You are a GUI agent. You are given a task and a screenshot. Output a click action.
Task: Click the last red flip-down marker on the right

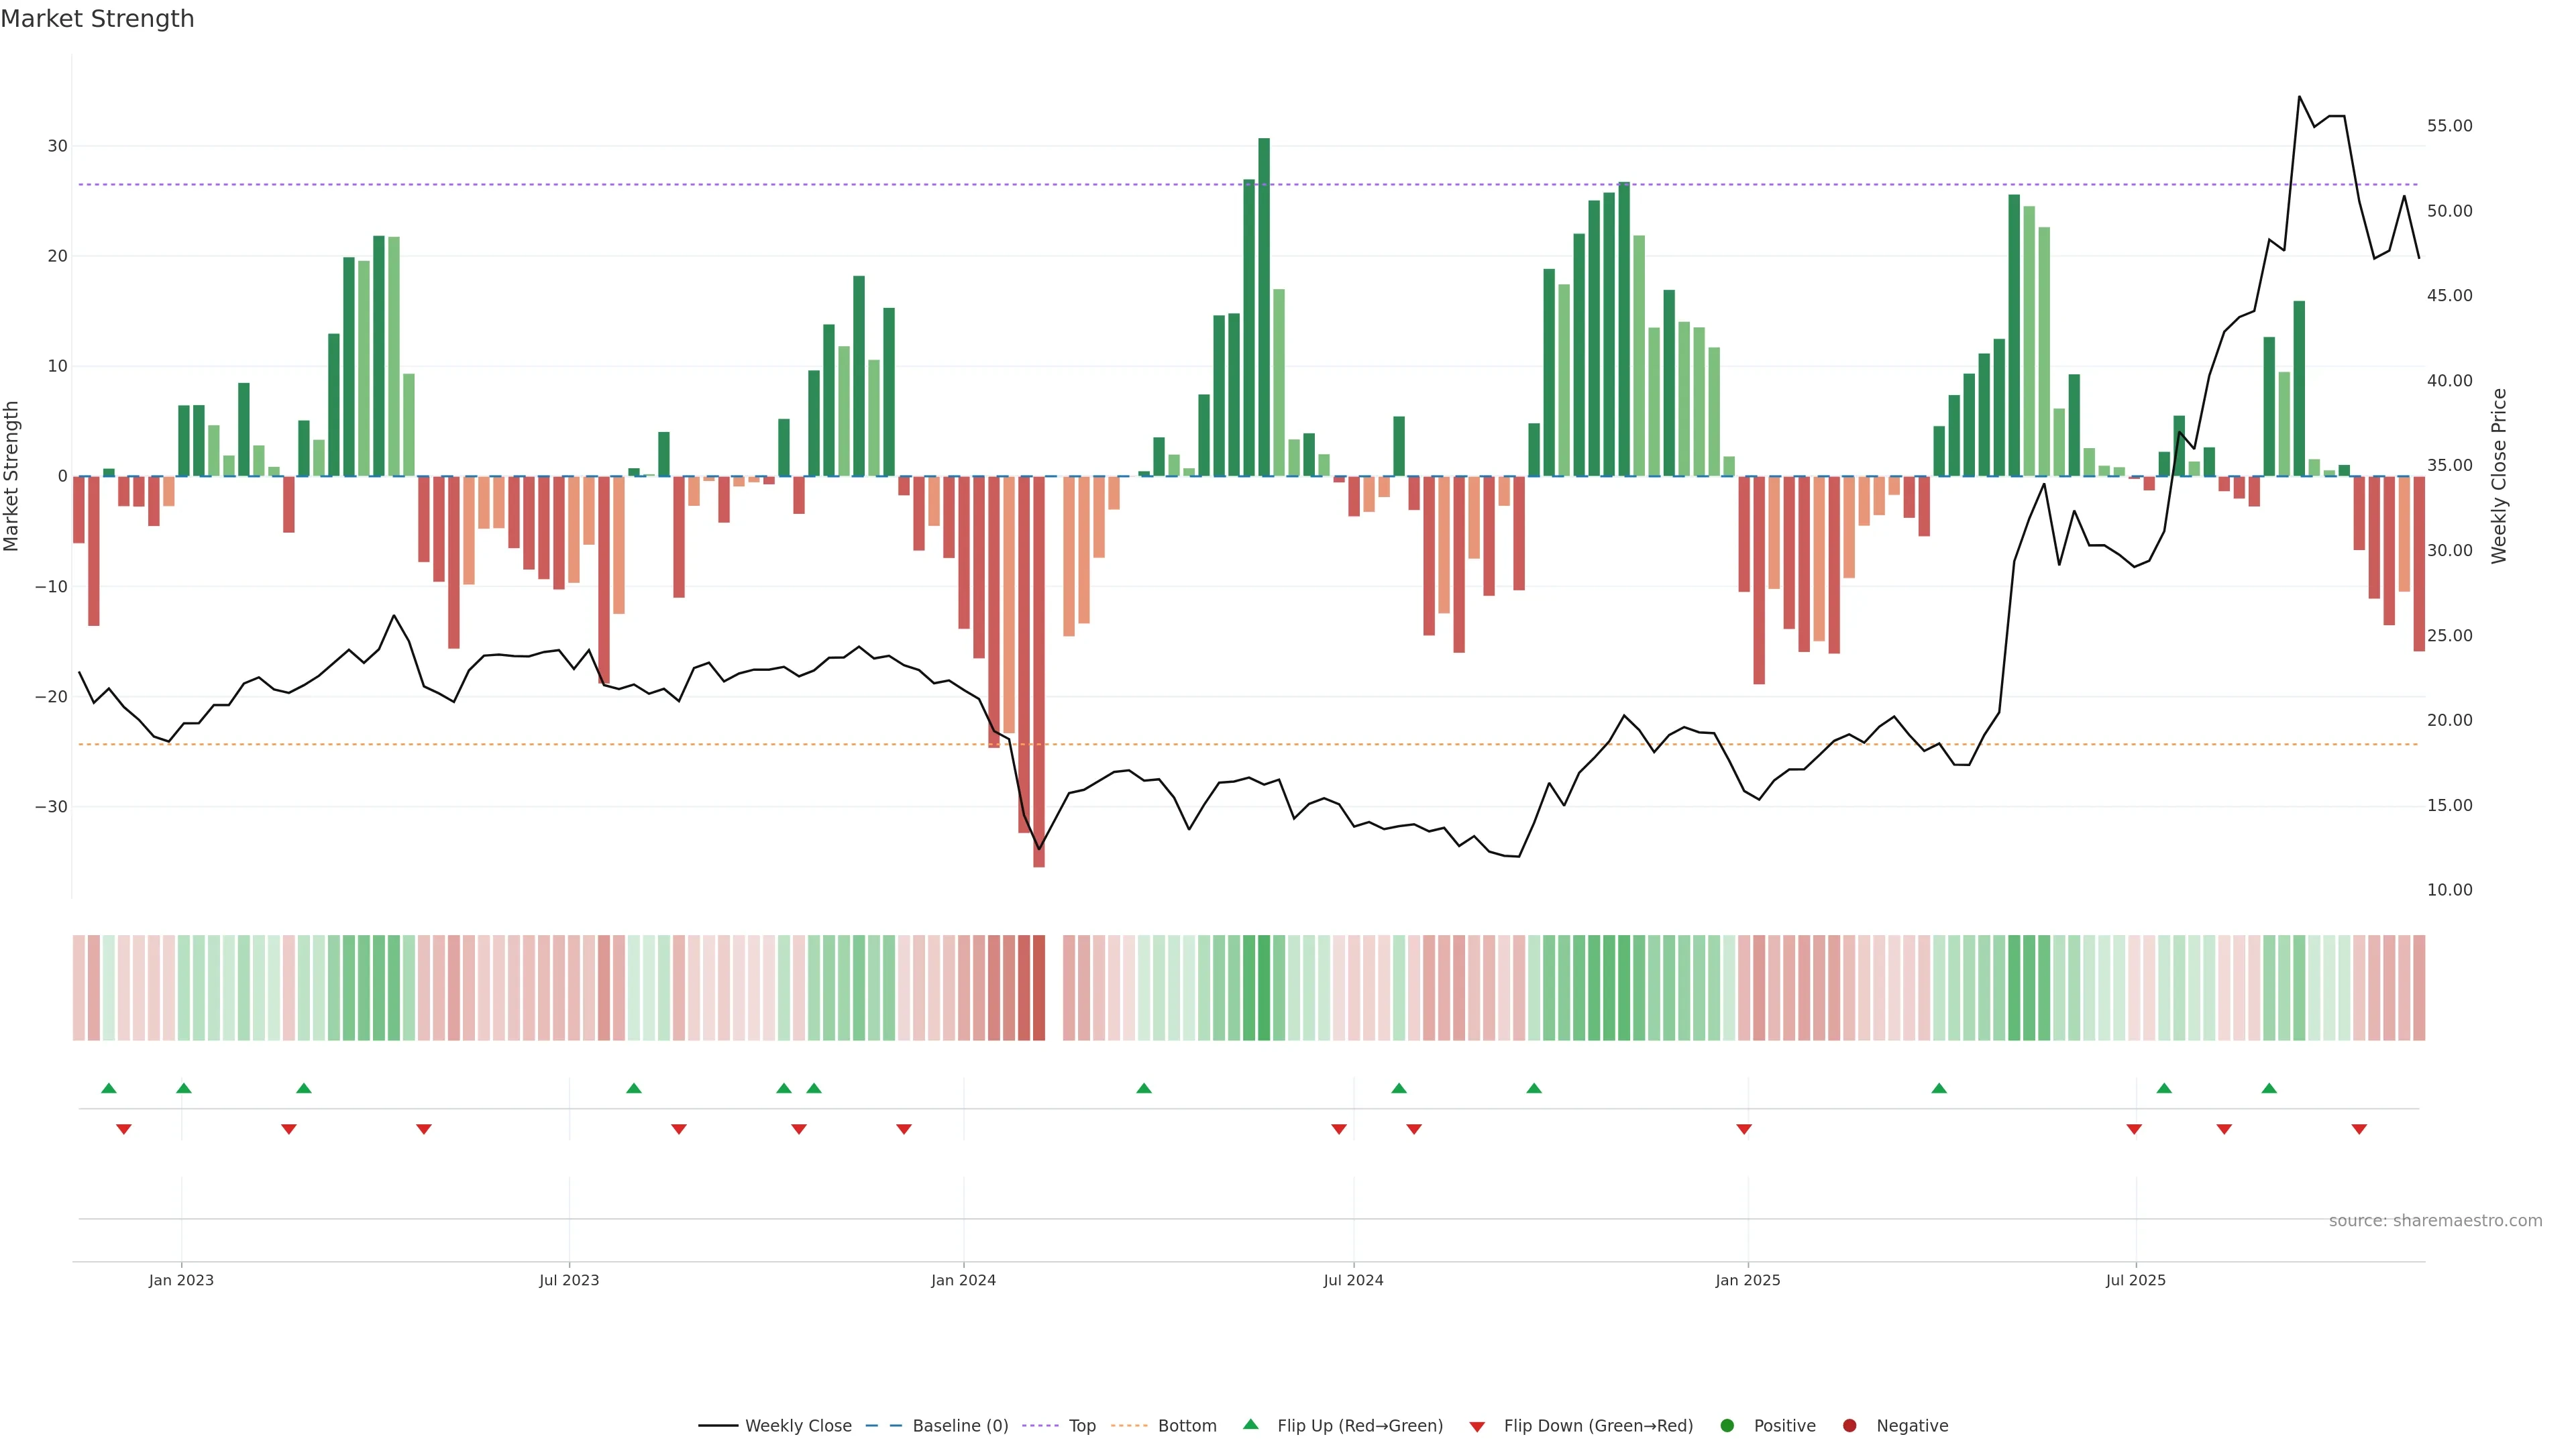click(x=2359, y=1129)
